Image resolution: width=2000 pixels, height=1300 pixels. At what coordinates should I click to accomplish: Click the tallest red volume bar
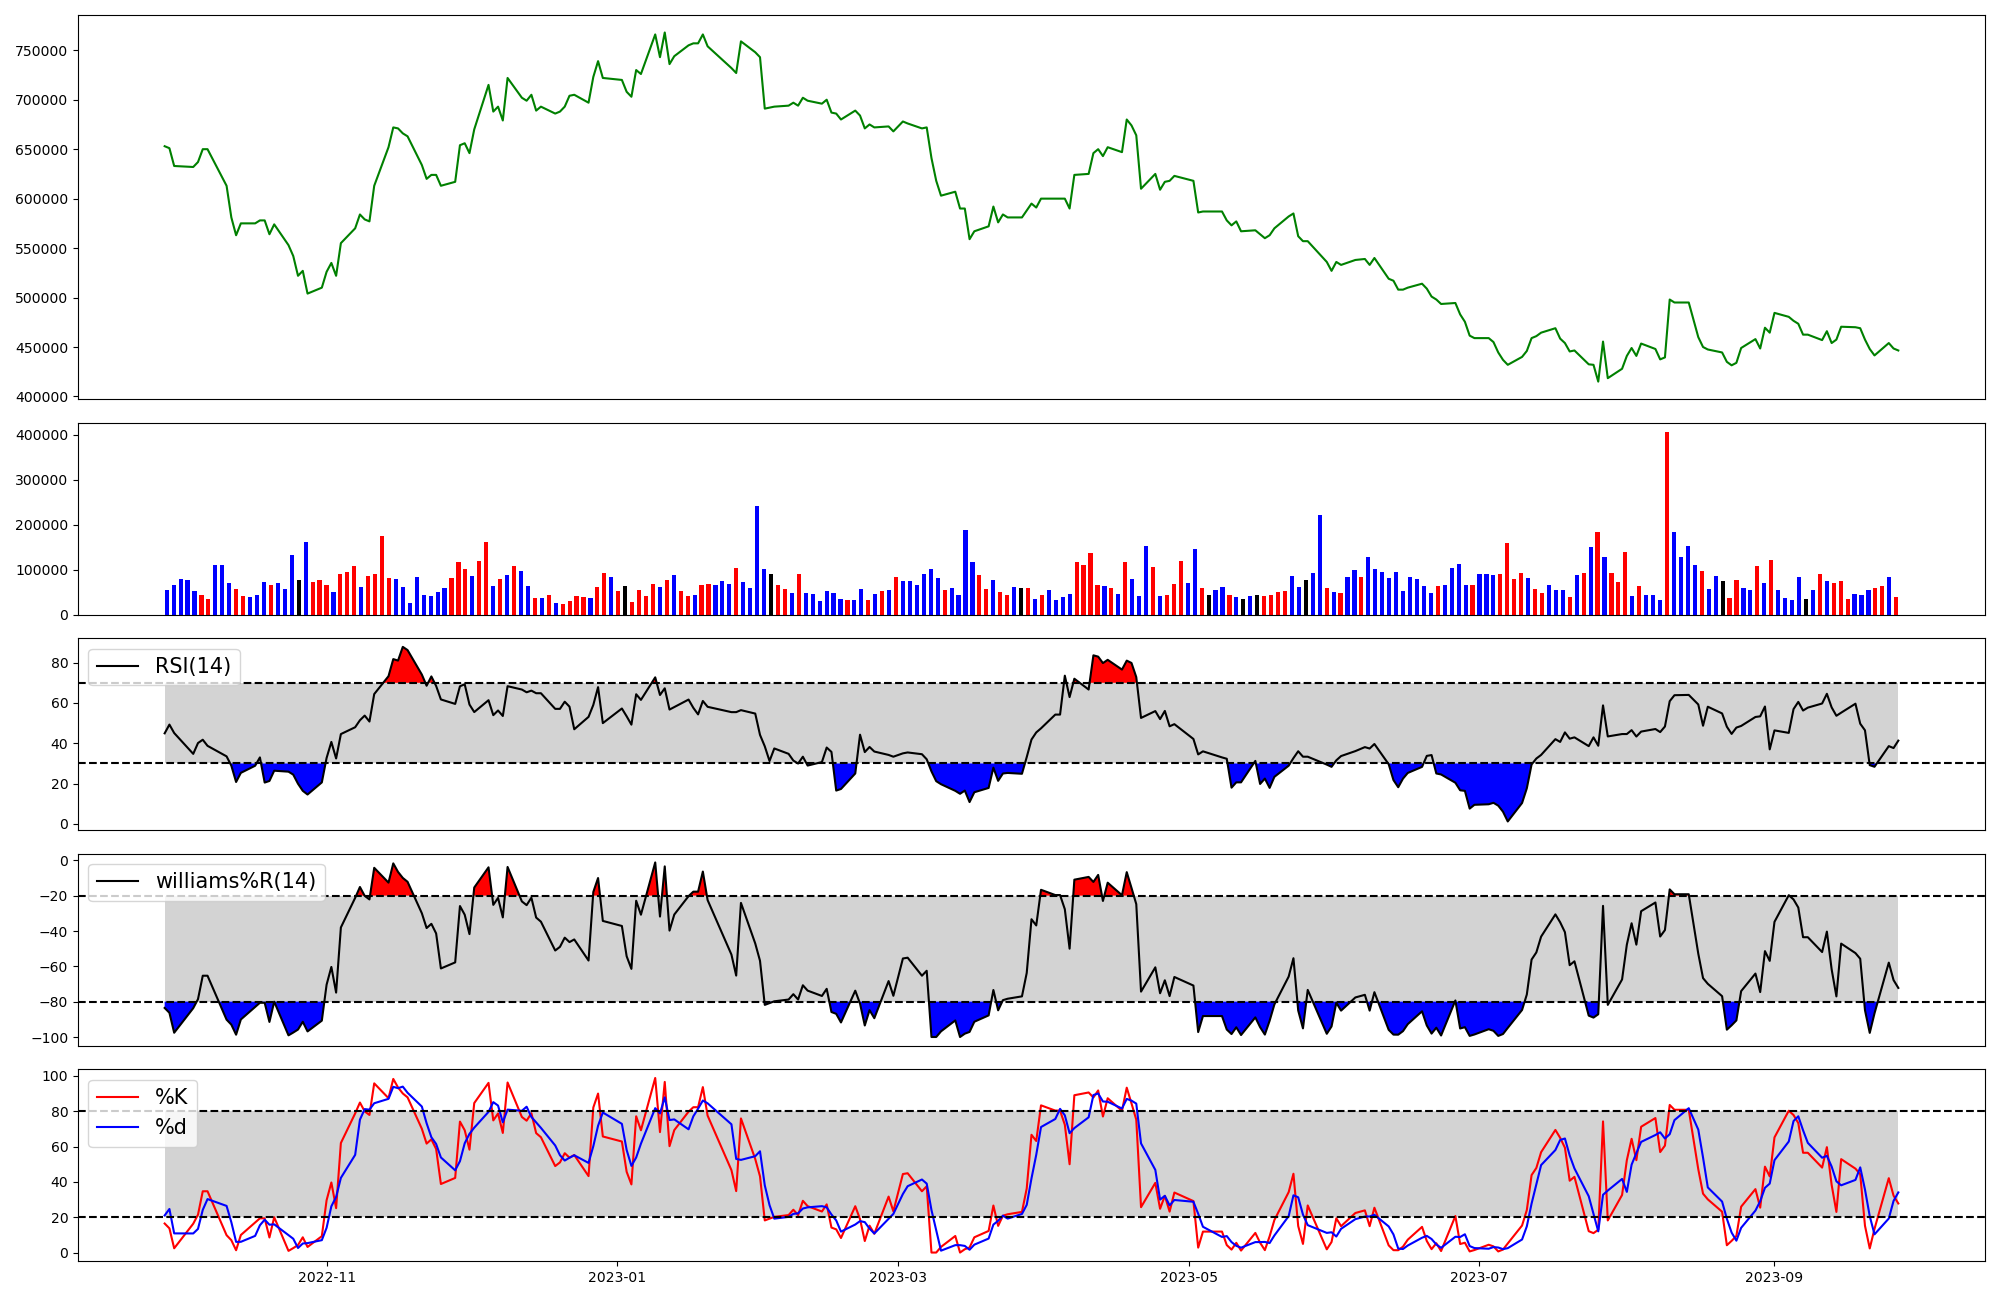click(1667, 523)
